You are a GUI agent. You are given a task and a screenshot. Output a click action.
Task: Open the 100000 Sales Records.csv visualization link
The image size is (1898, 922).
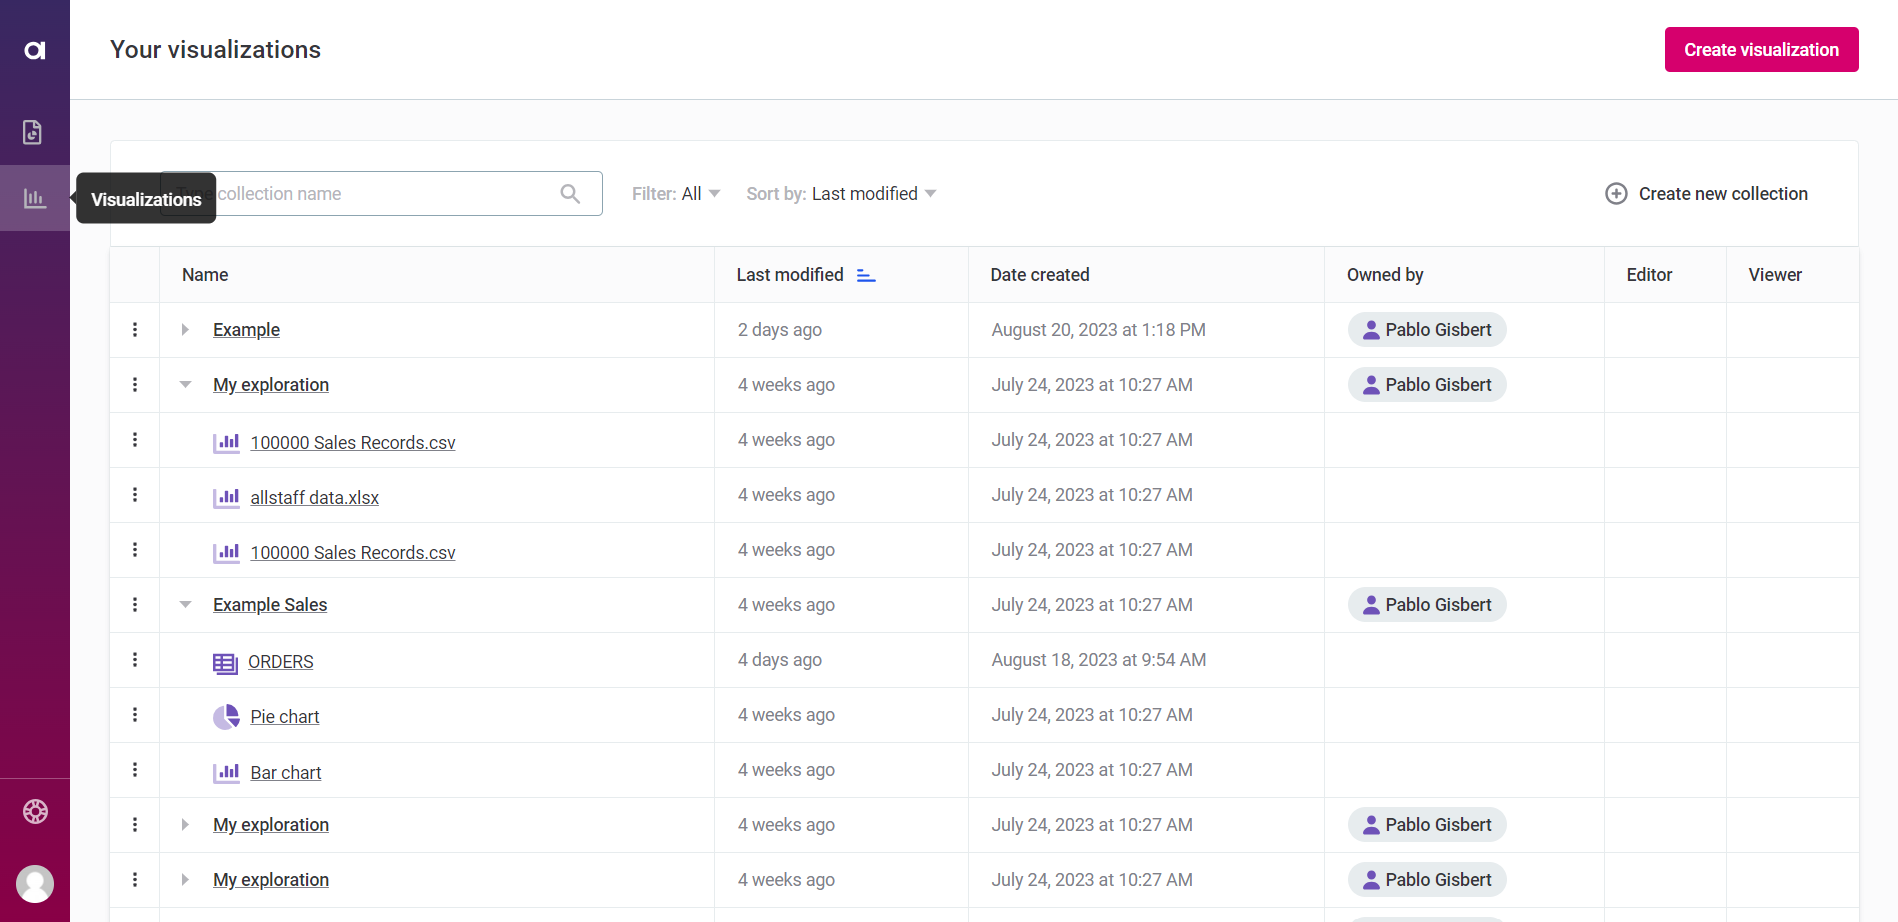352,442
